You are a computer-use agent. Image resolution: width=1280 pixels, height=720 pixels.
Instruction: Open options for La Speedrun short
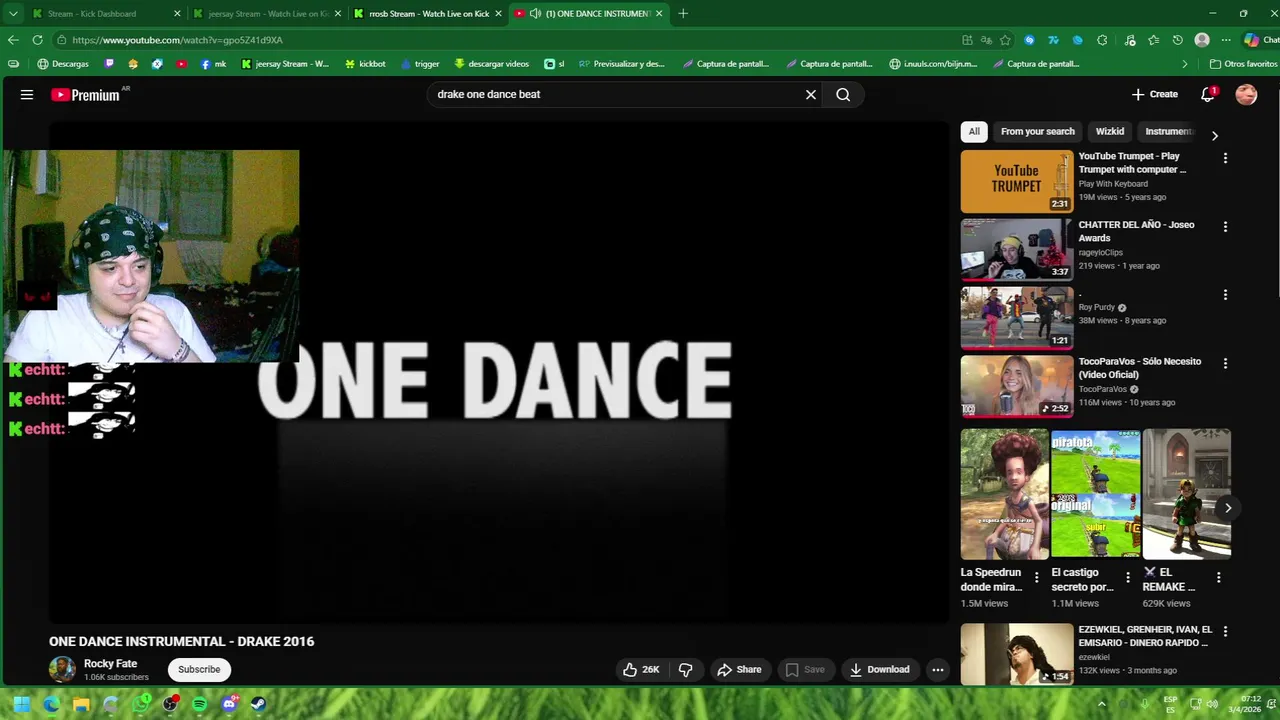pos(1036,578)
